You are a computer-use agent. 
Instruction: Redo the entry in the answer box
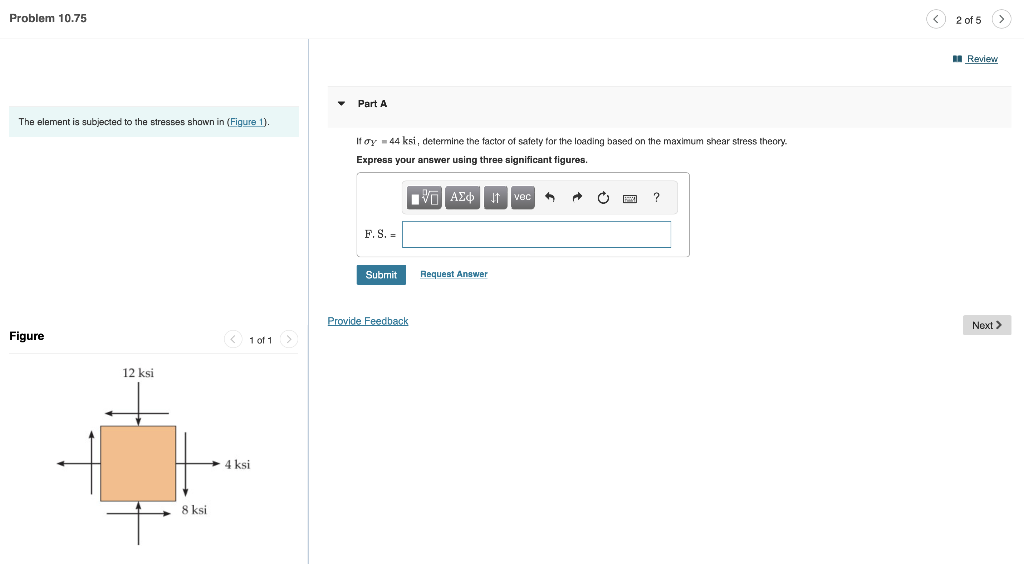(577, 197)
